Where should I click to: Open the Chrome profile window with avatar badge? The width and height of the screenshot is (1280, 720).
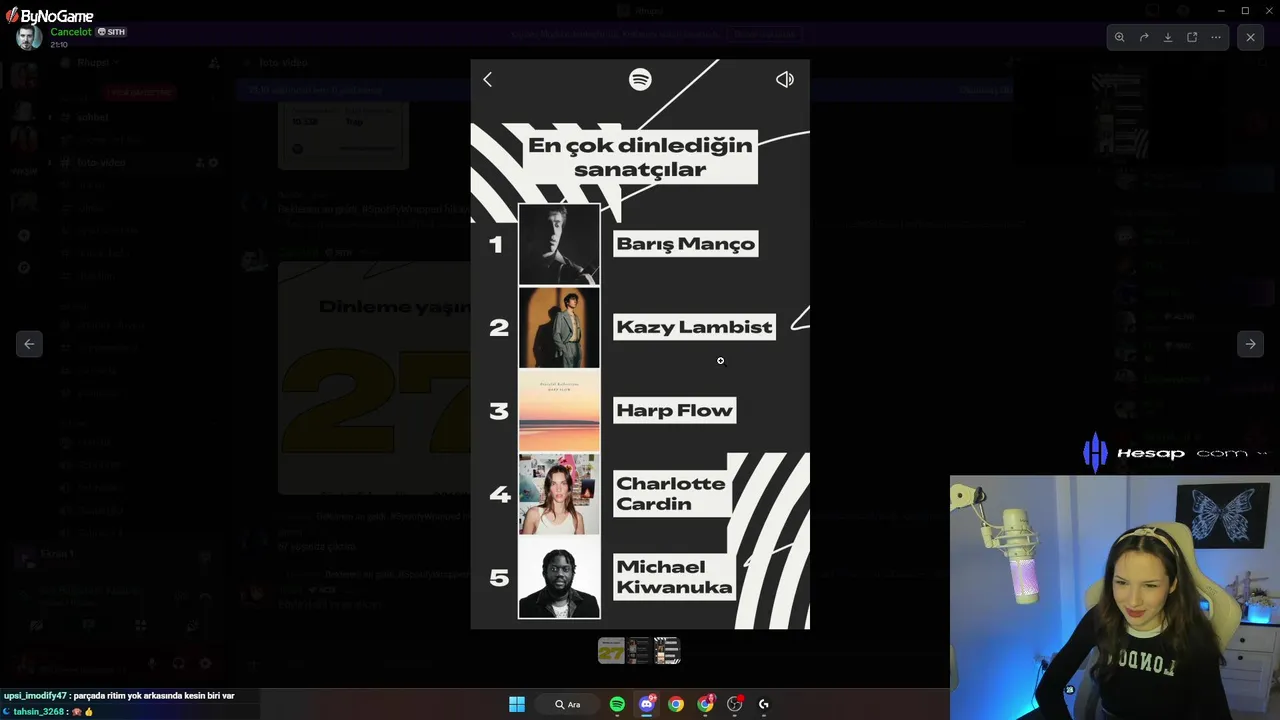[x=706, y=704]
